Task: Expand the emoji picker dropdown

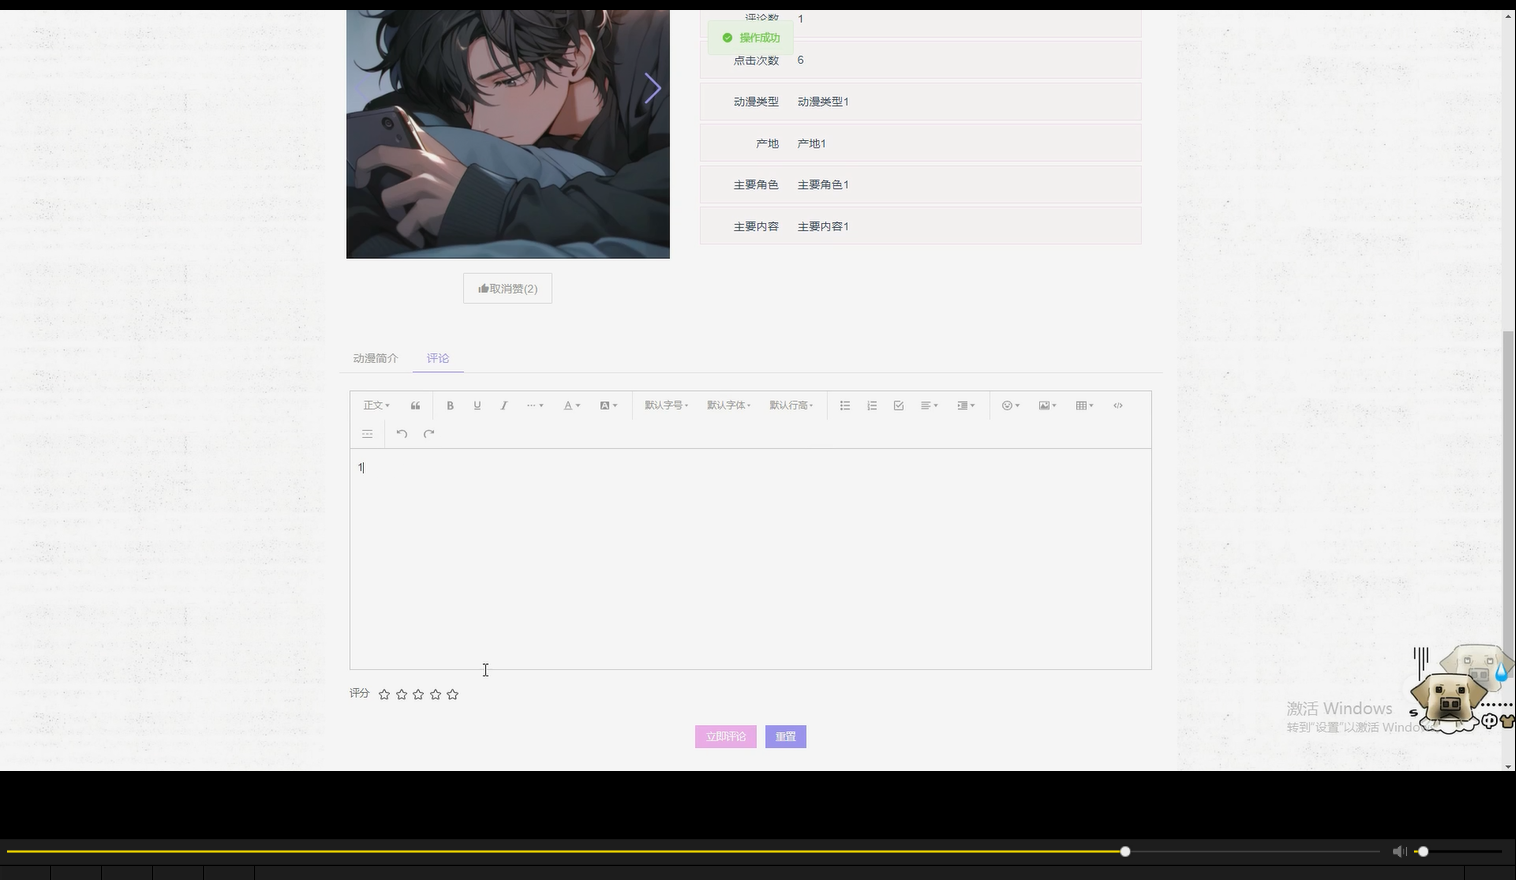Action: click(1010, 405)
